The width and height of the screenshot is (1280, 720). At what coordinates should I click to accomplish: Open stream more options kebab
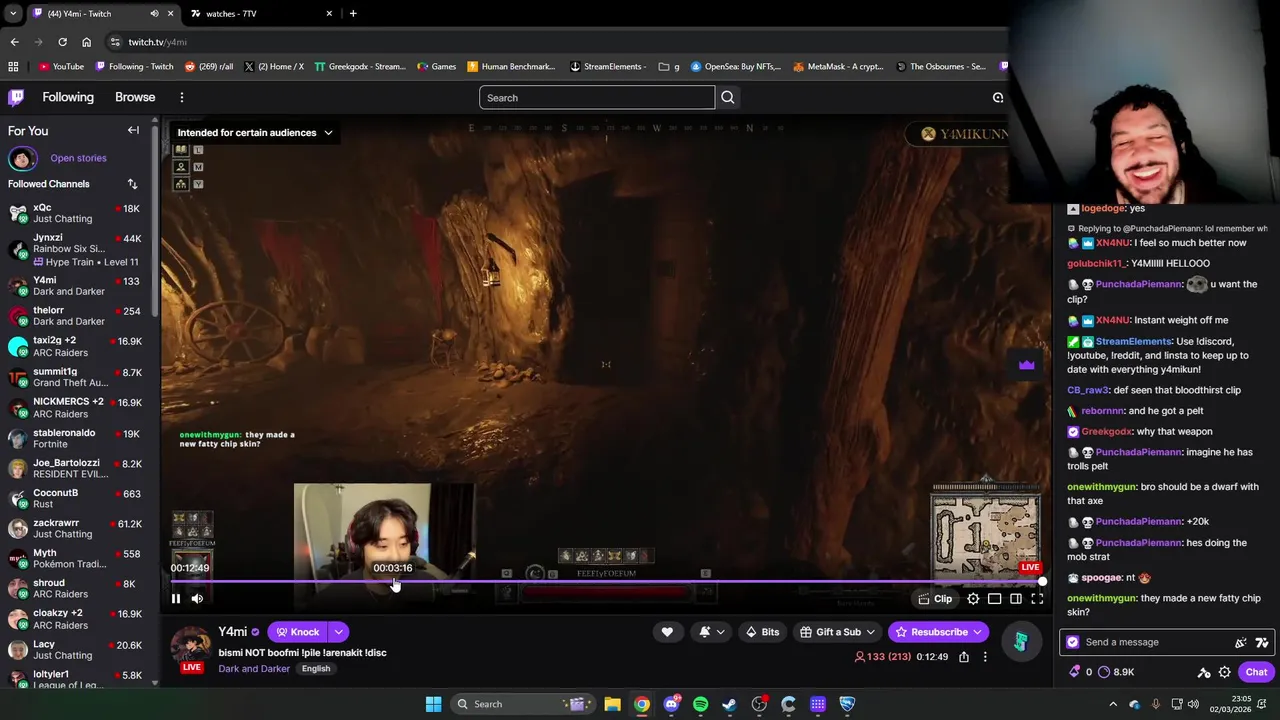[985, 657]
